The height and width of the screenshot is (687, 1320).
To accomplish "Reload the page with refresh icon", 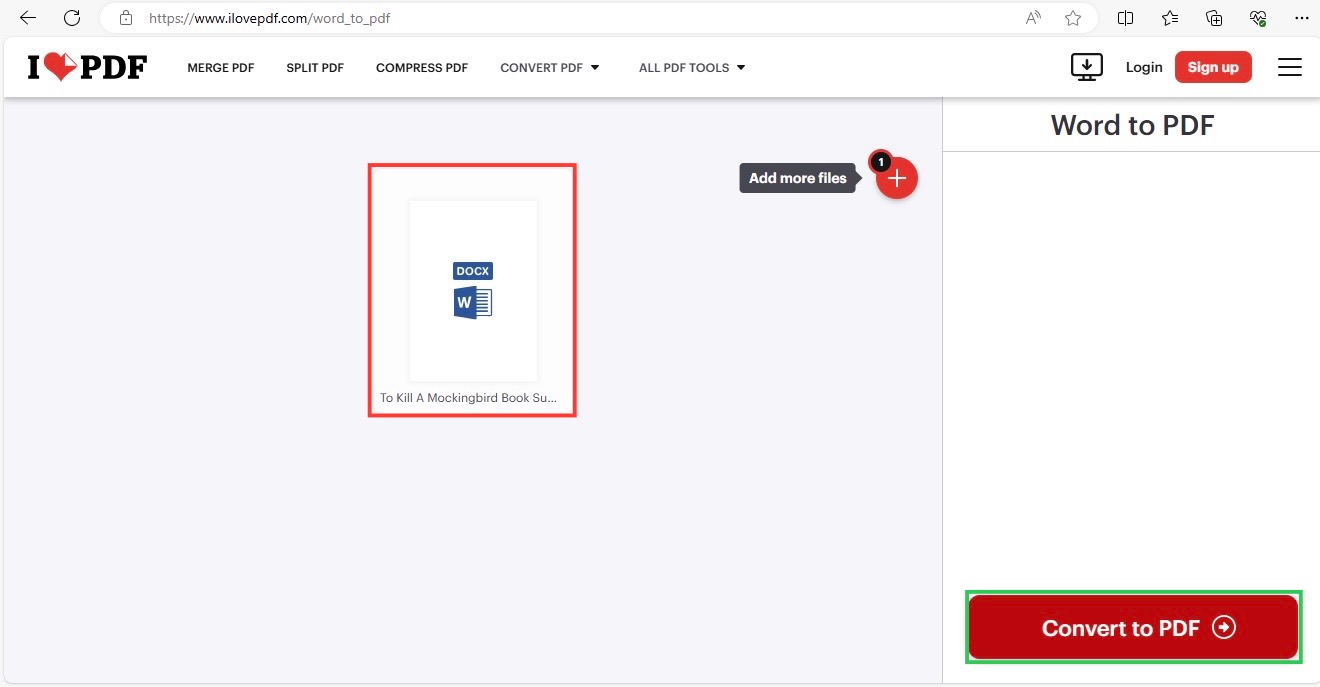I will click(x=72, y=18).
